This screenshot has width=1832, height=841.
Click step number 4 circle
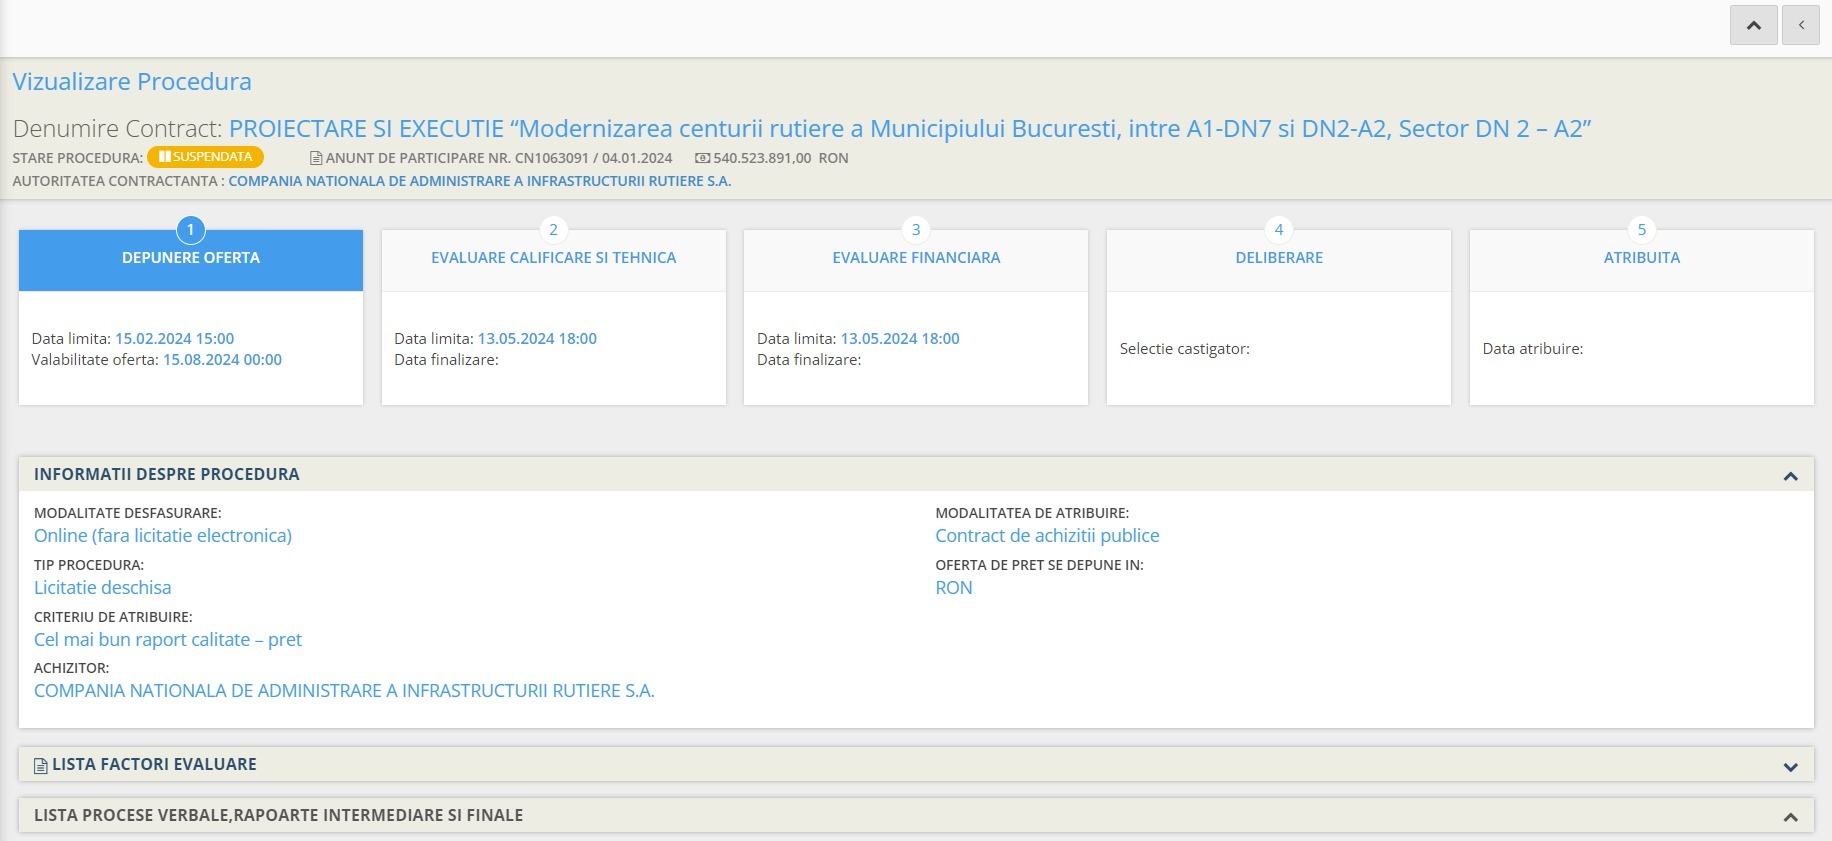[1279, 230]
